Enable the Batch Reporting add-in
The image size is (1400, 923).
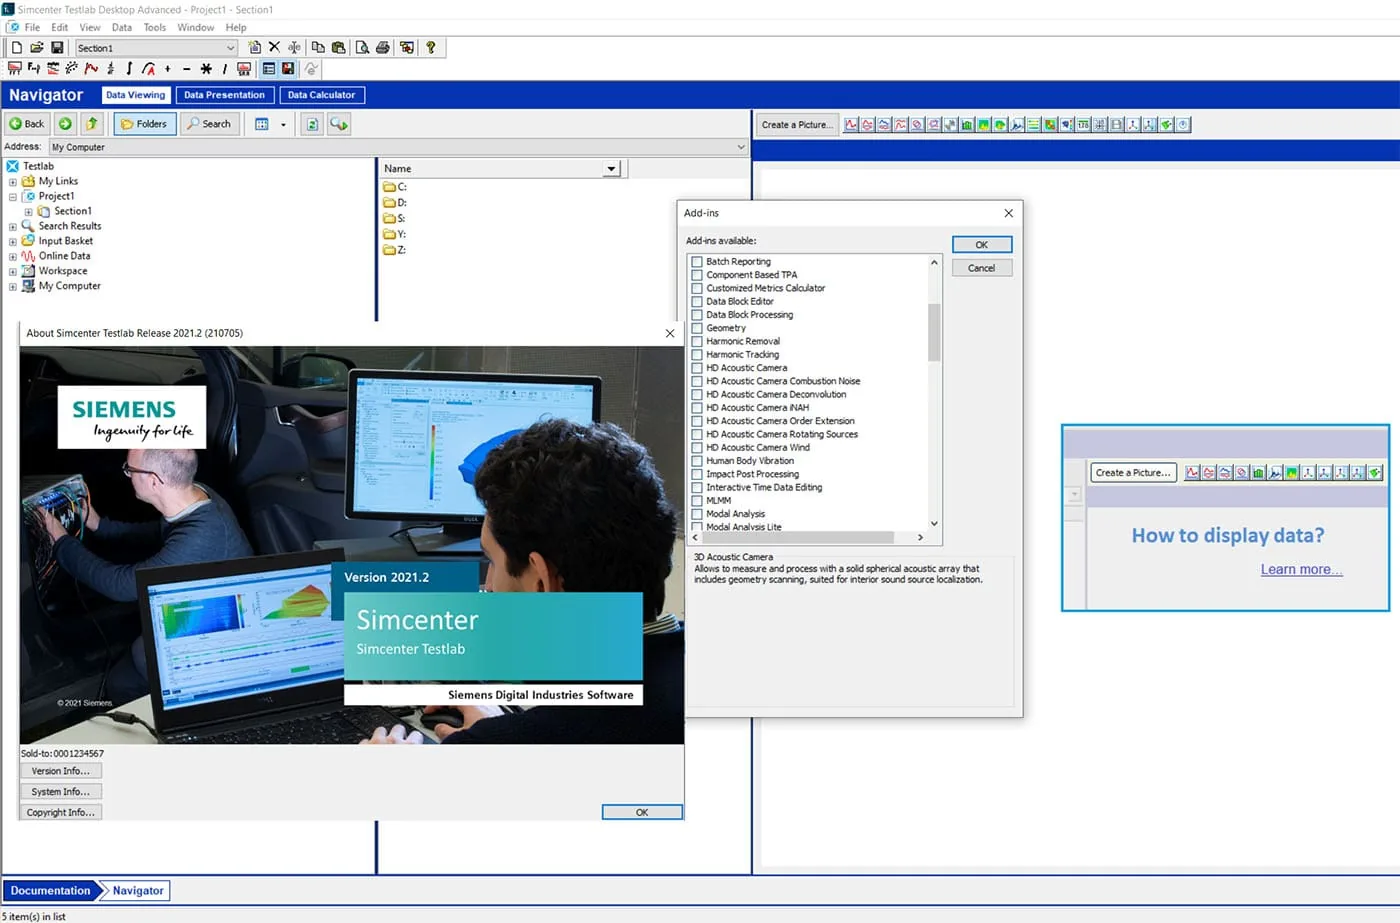[x=697, y=262]
